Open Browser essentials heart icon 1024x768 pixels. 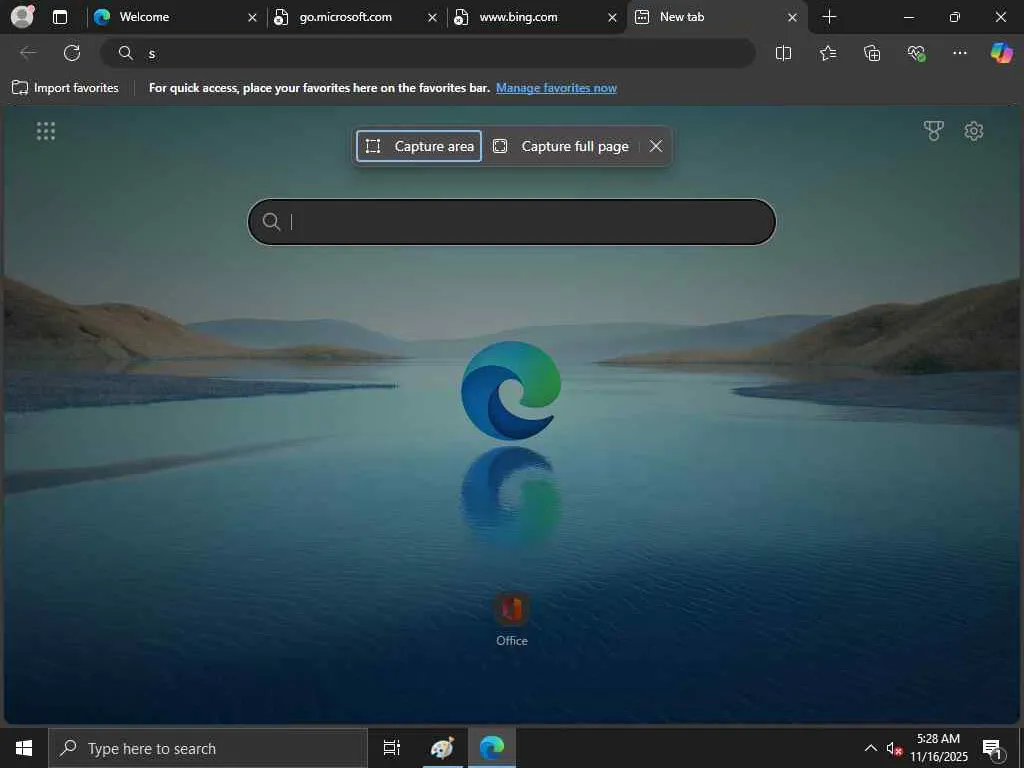916,53
